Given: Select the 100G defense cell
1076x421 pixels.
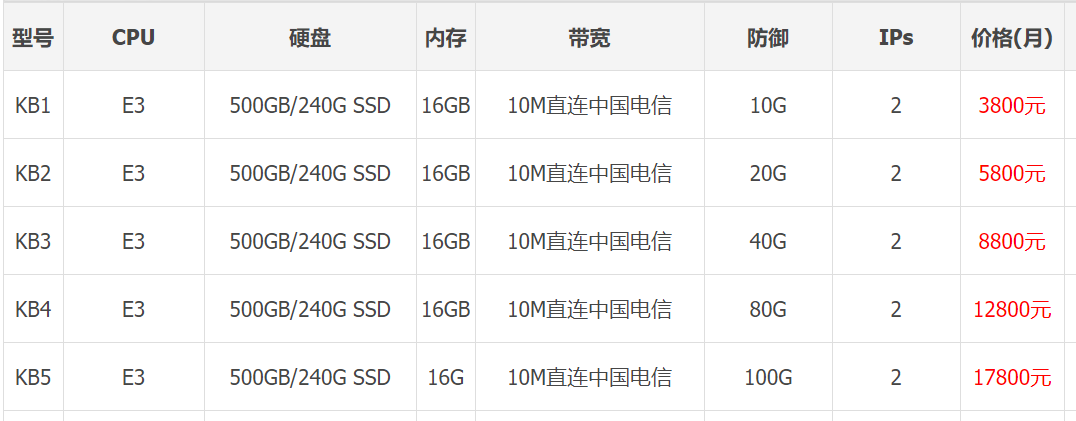Looking at the screenshot, I should click(x=768, y=377).
